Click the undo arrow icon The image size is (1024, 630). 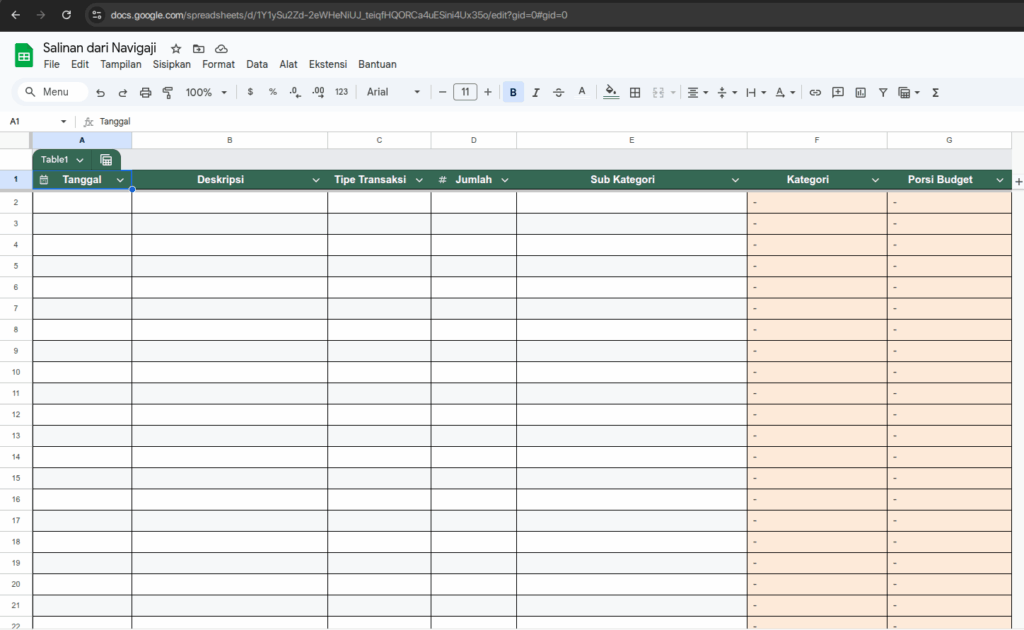pos(100,92)
